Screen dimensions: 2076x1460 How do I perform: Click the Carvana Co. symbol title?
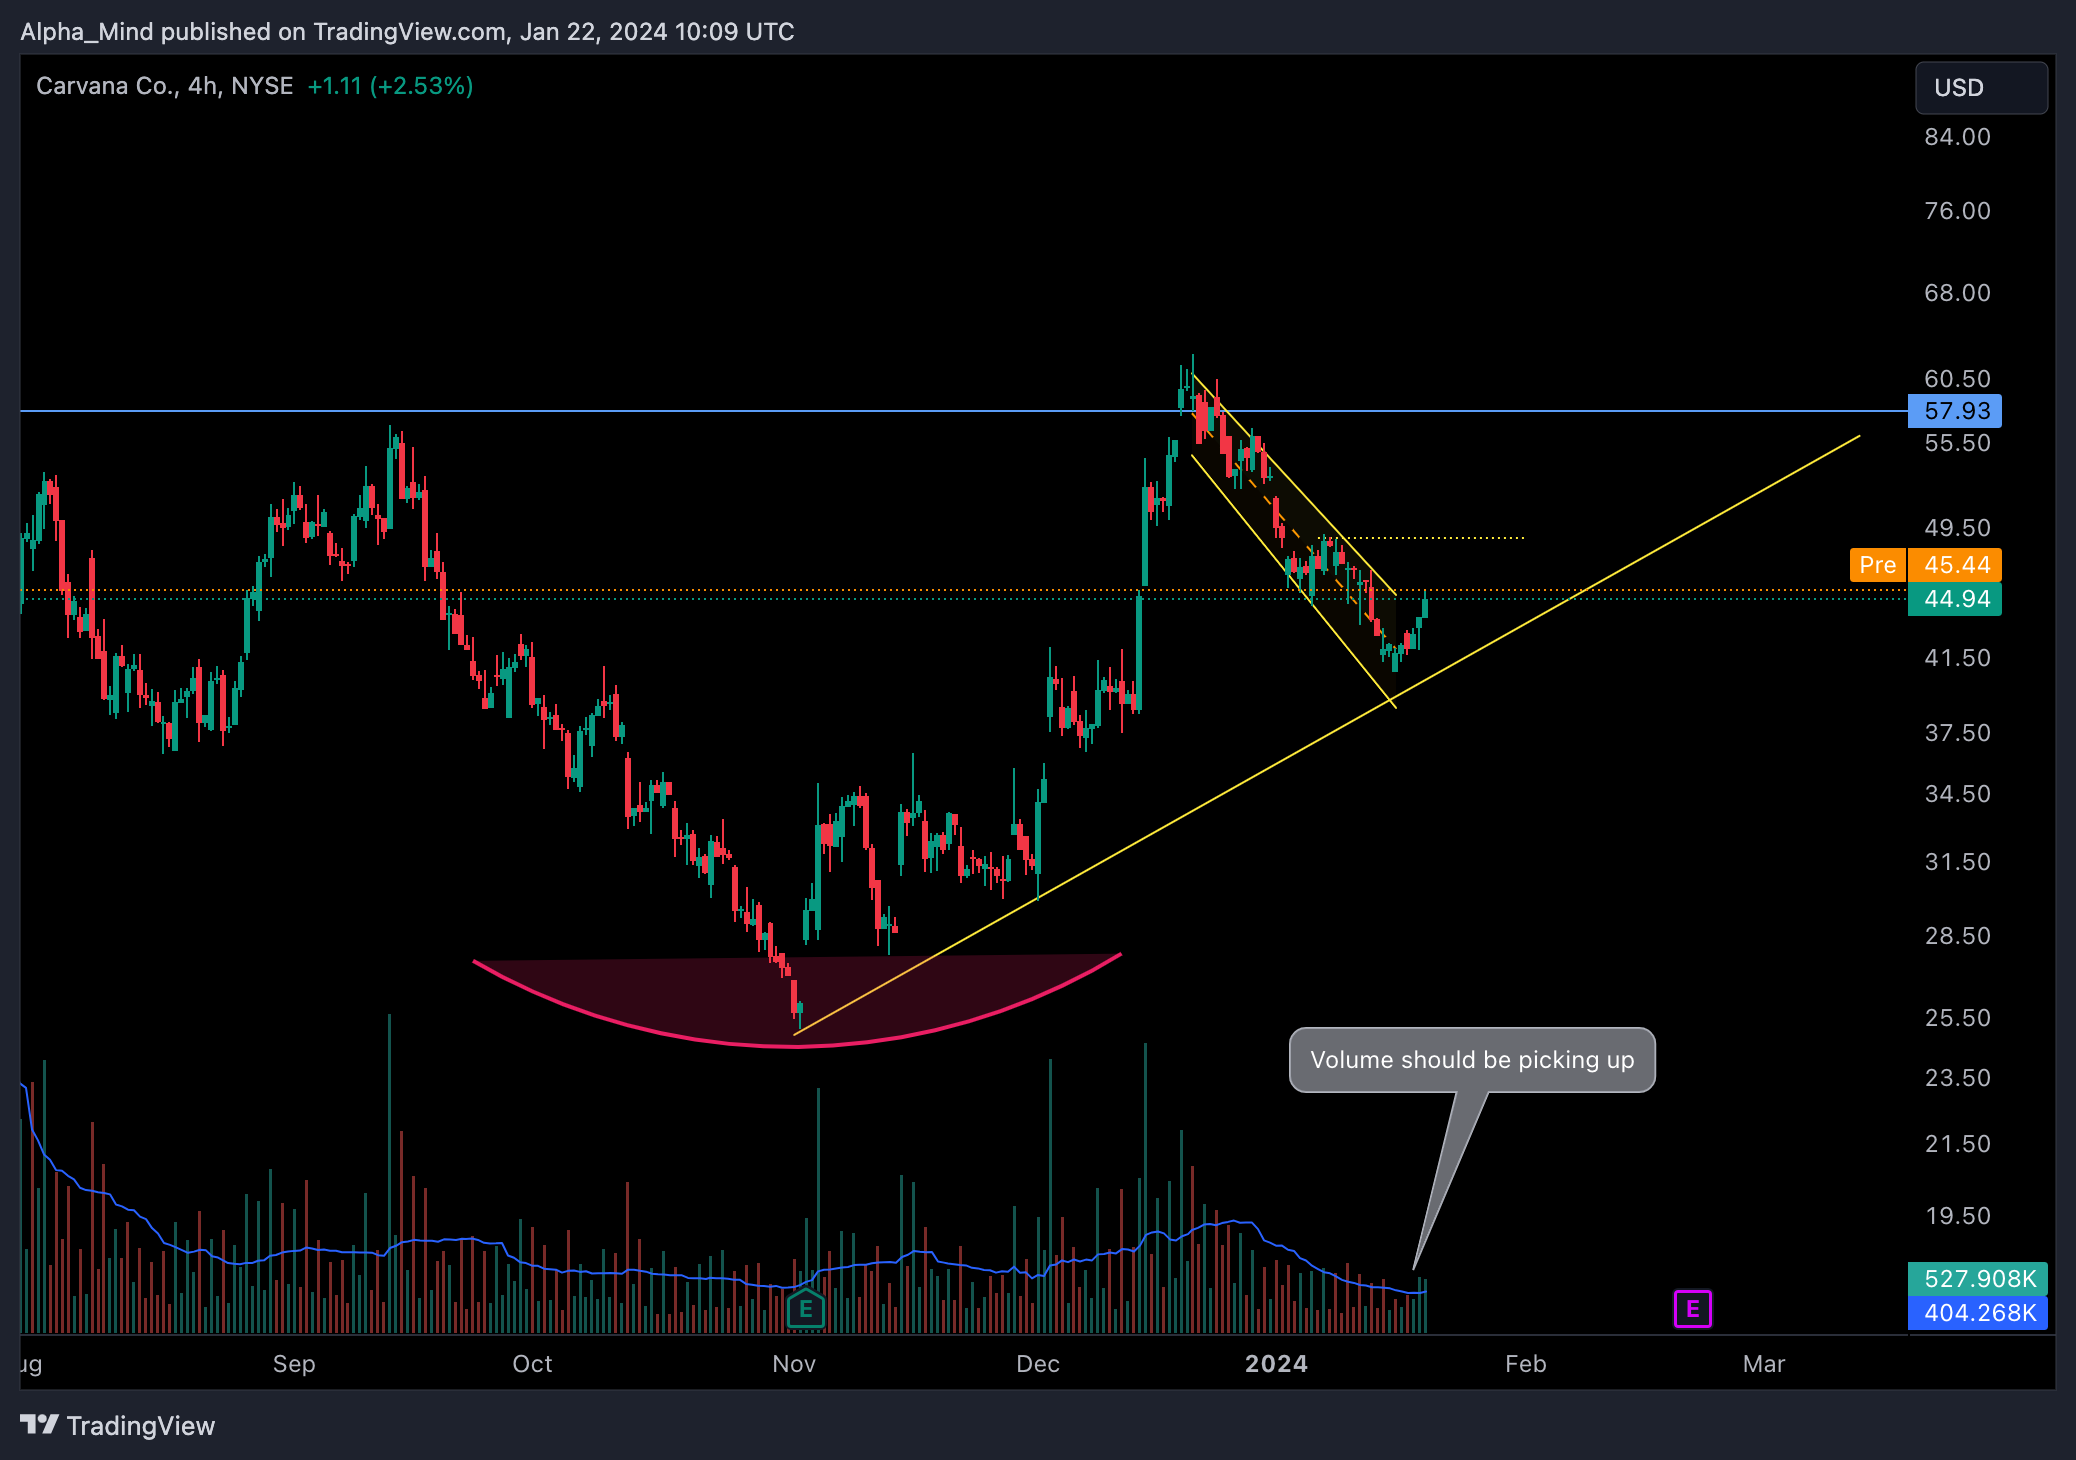coord(164,86)
